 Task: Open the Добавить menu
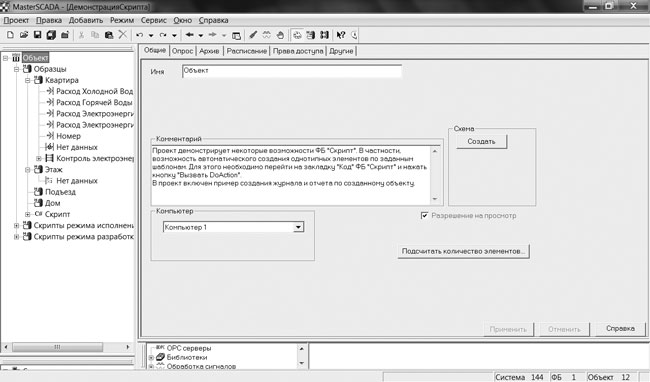click(x=86, y=20)
